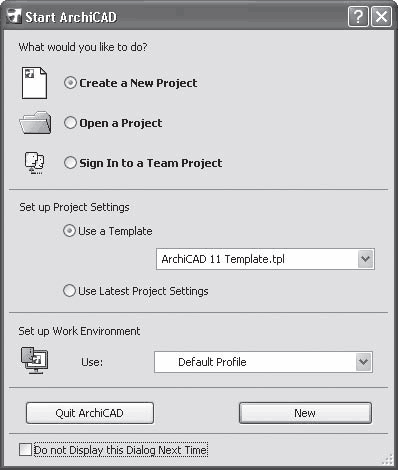Click the ArchiCAD title bar icon

(14, 17)
